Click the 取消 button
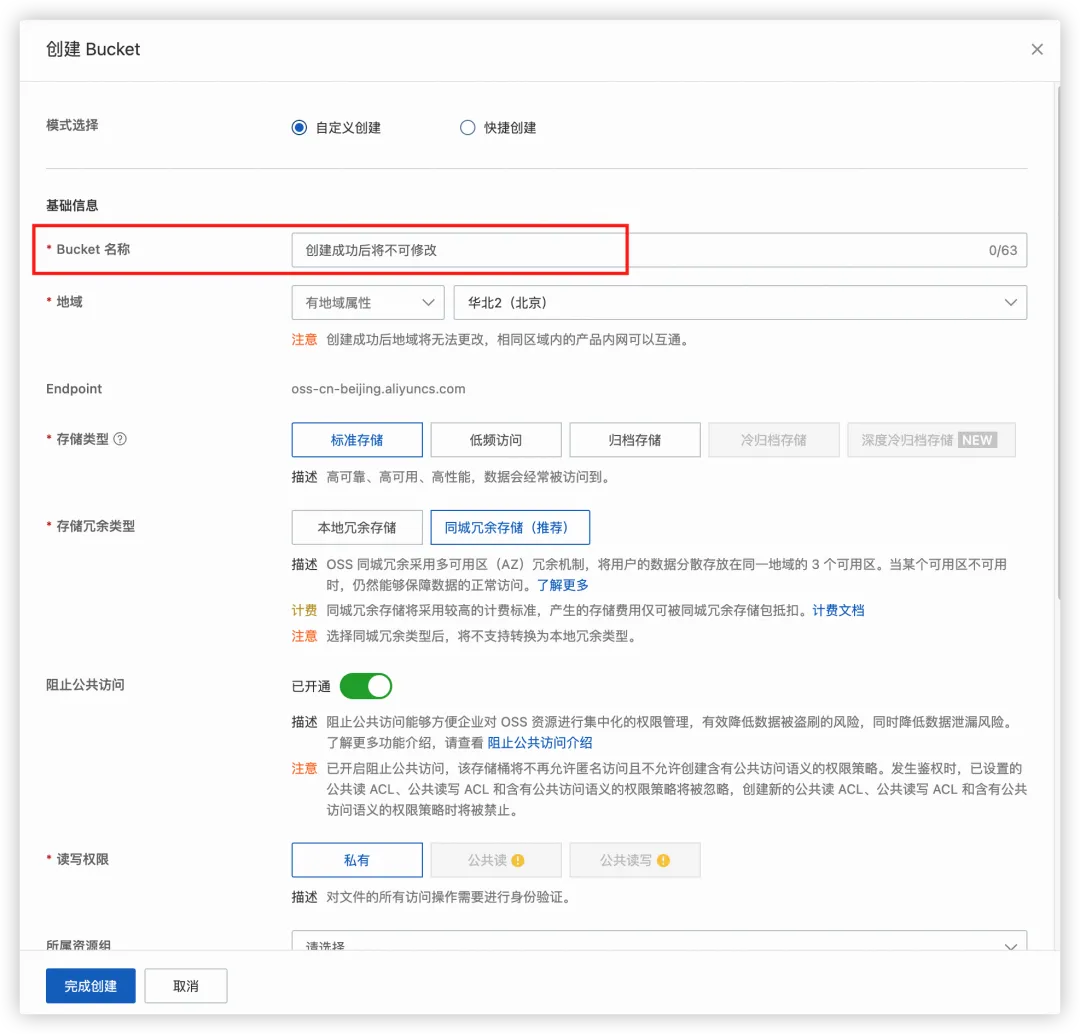The width and height of the screenshot is (1080, 1034). 186,986
